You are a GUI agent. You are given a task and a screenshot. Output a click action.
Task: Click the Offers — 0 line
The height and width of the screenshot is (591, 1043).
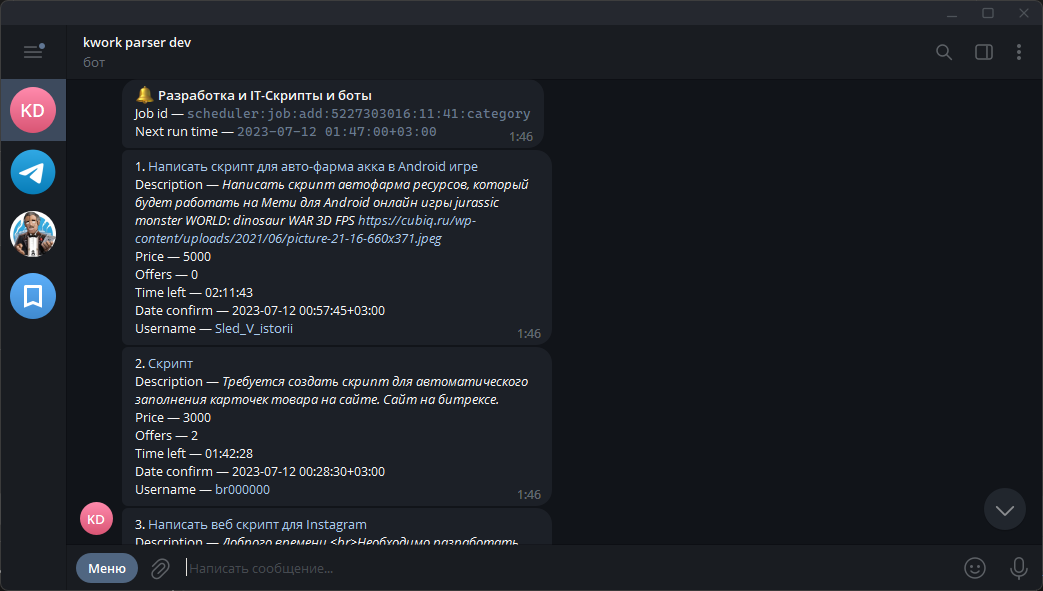tap(166, 274)
